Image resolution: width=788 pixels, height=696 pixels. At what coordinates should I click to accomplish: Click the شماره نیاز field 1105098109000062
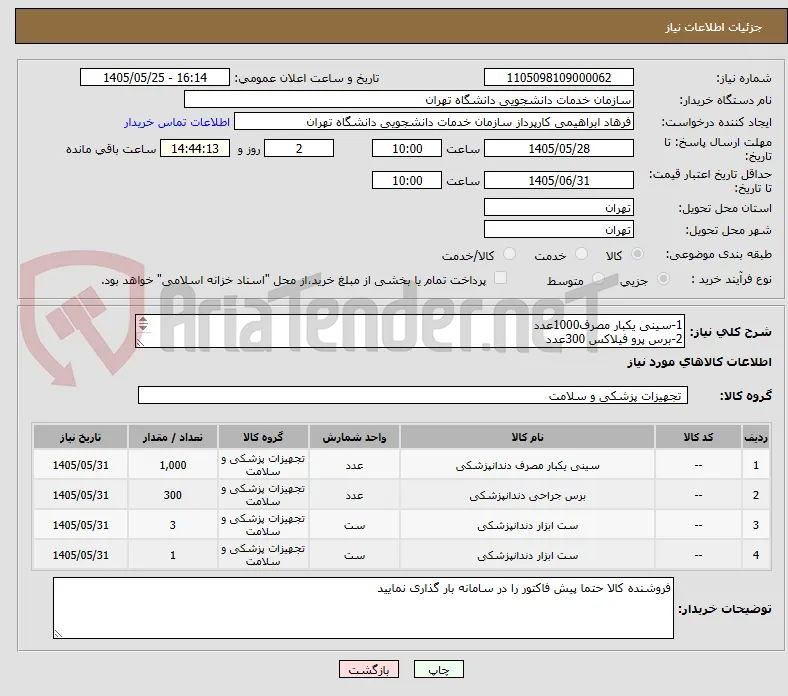click(559, 77)
